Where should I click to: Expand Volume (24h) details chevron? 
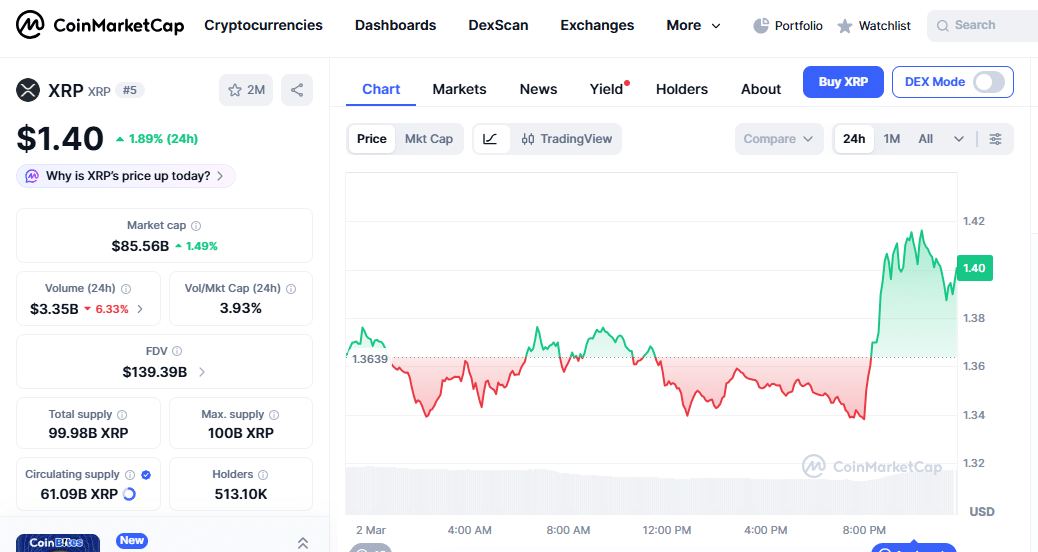click(140, 309)
